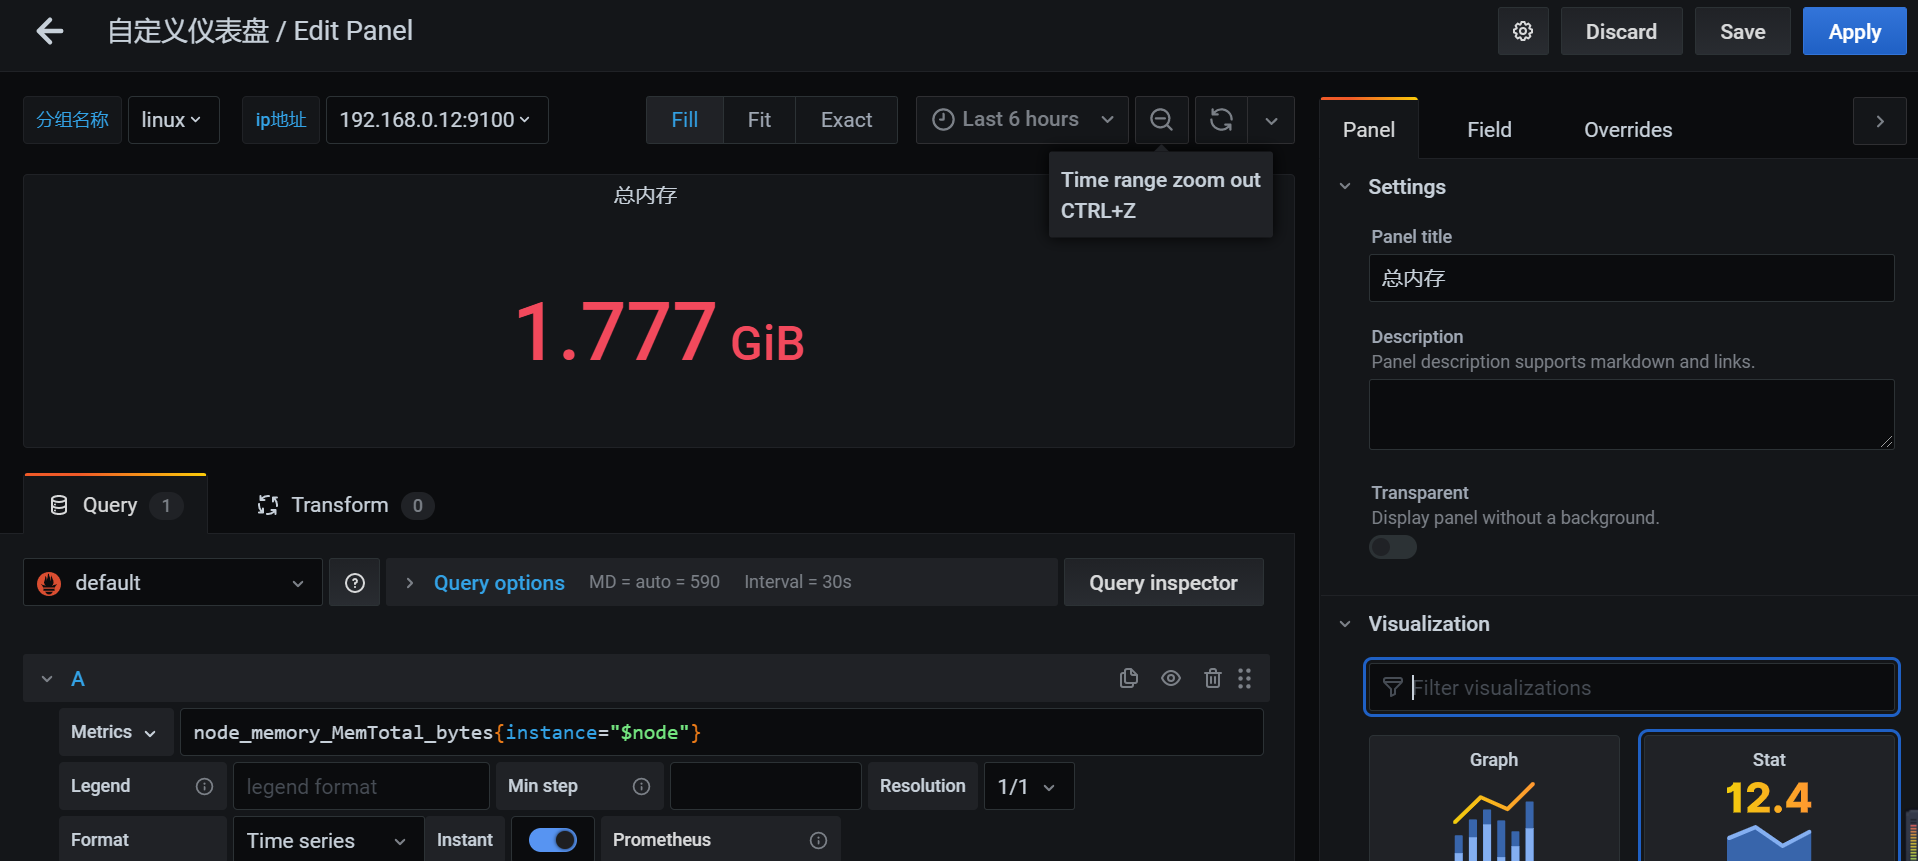Image resolution: width=1918 pixels, height=861 pixels.
Task: Click the Apply button
Action: [x=1854, y=31]
